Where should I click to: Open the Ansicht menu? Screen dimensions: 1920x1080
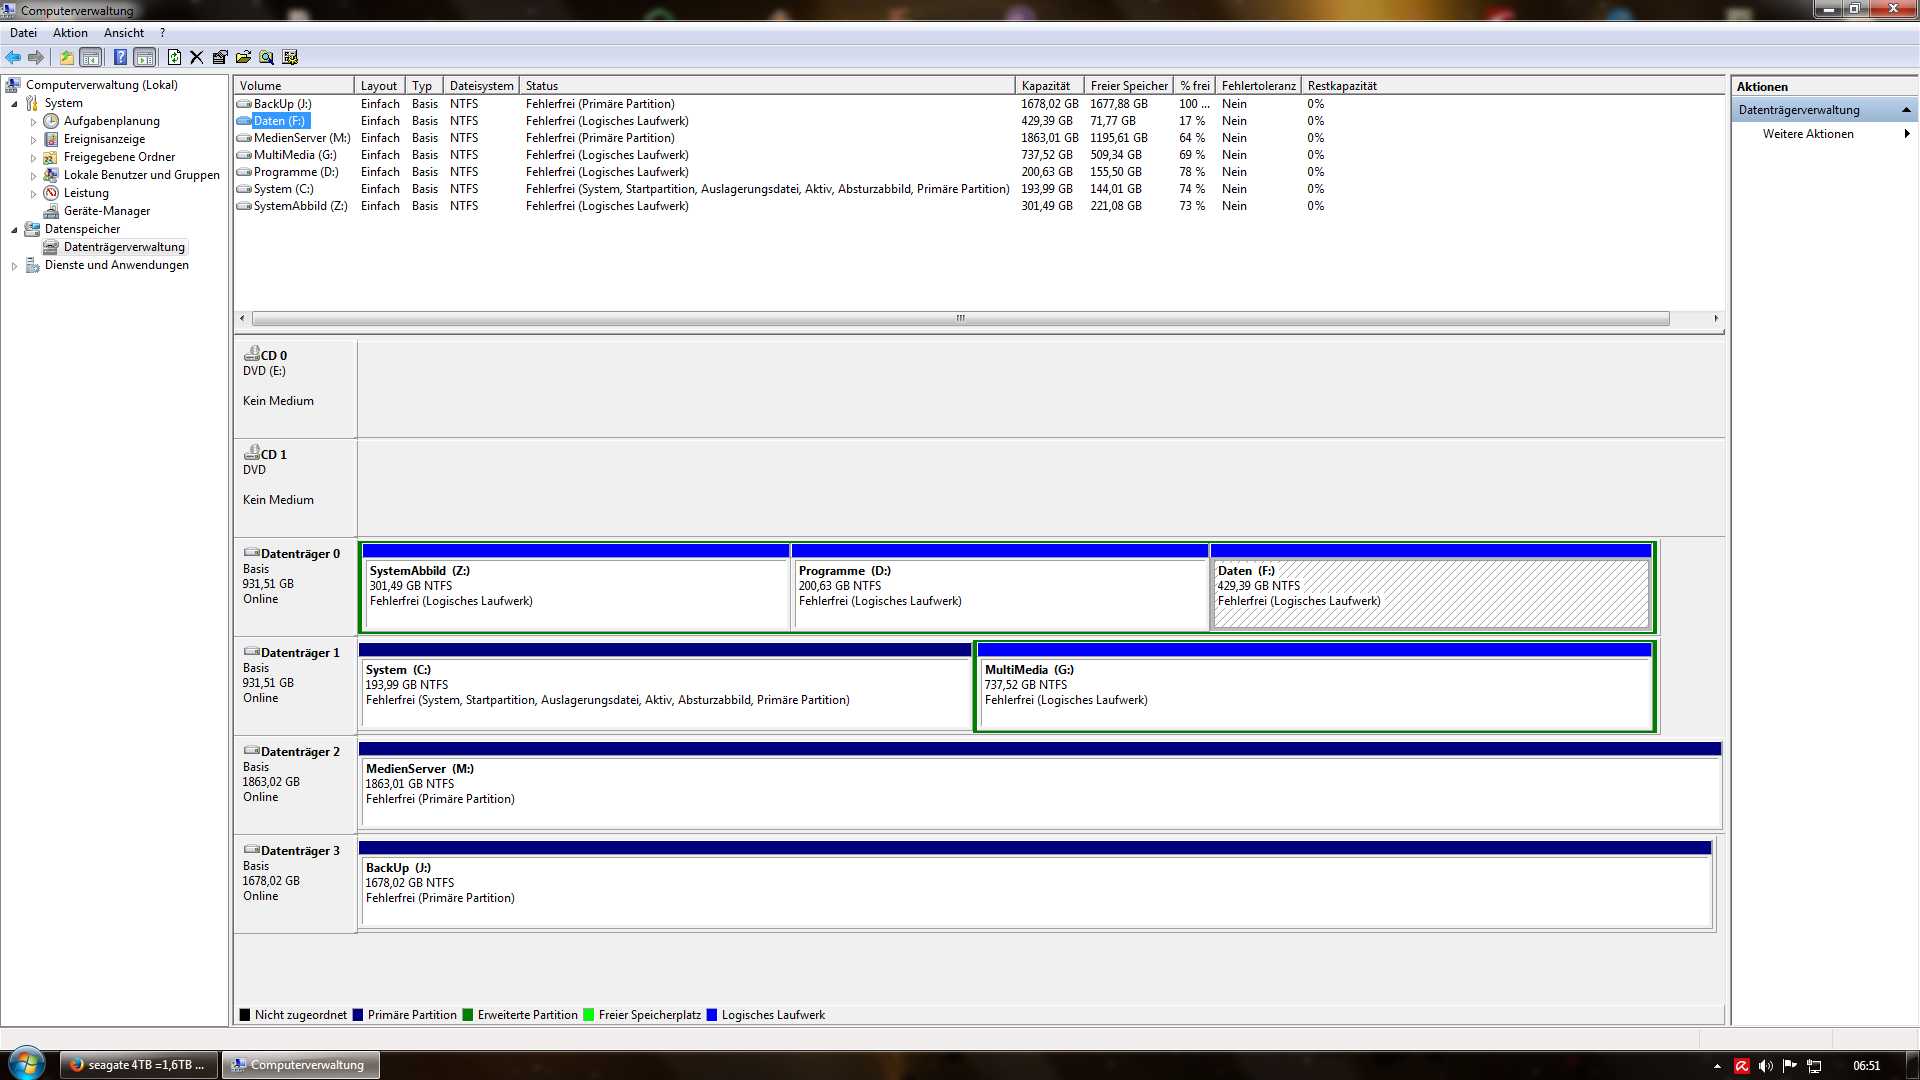click(x=124, y=33)
